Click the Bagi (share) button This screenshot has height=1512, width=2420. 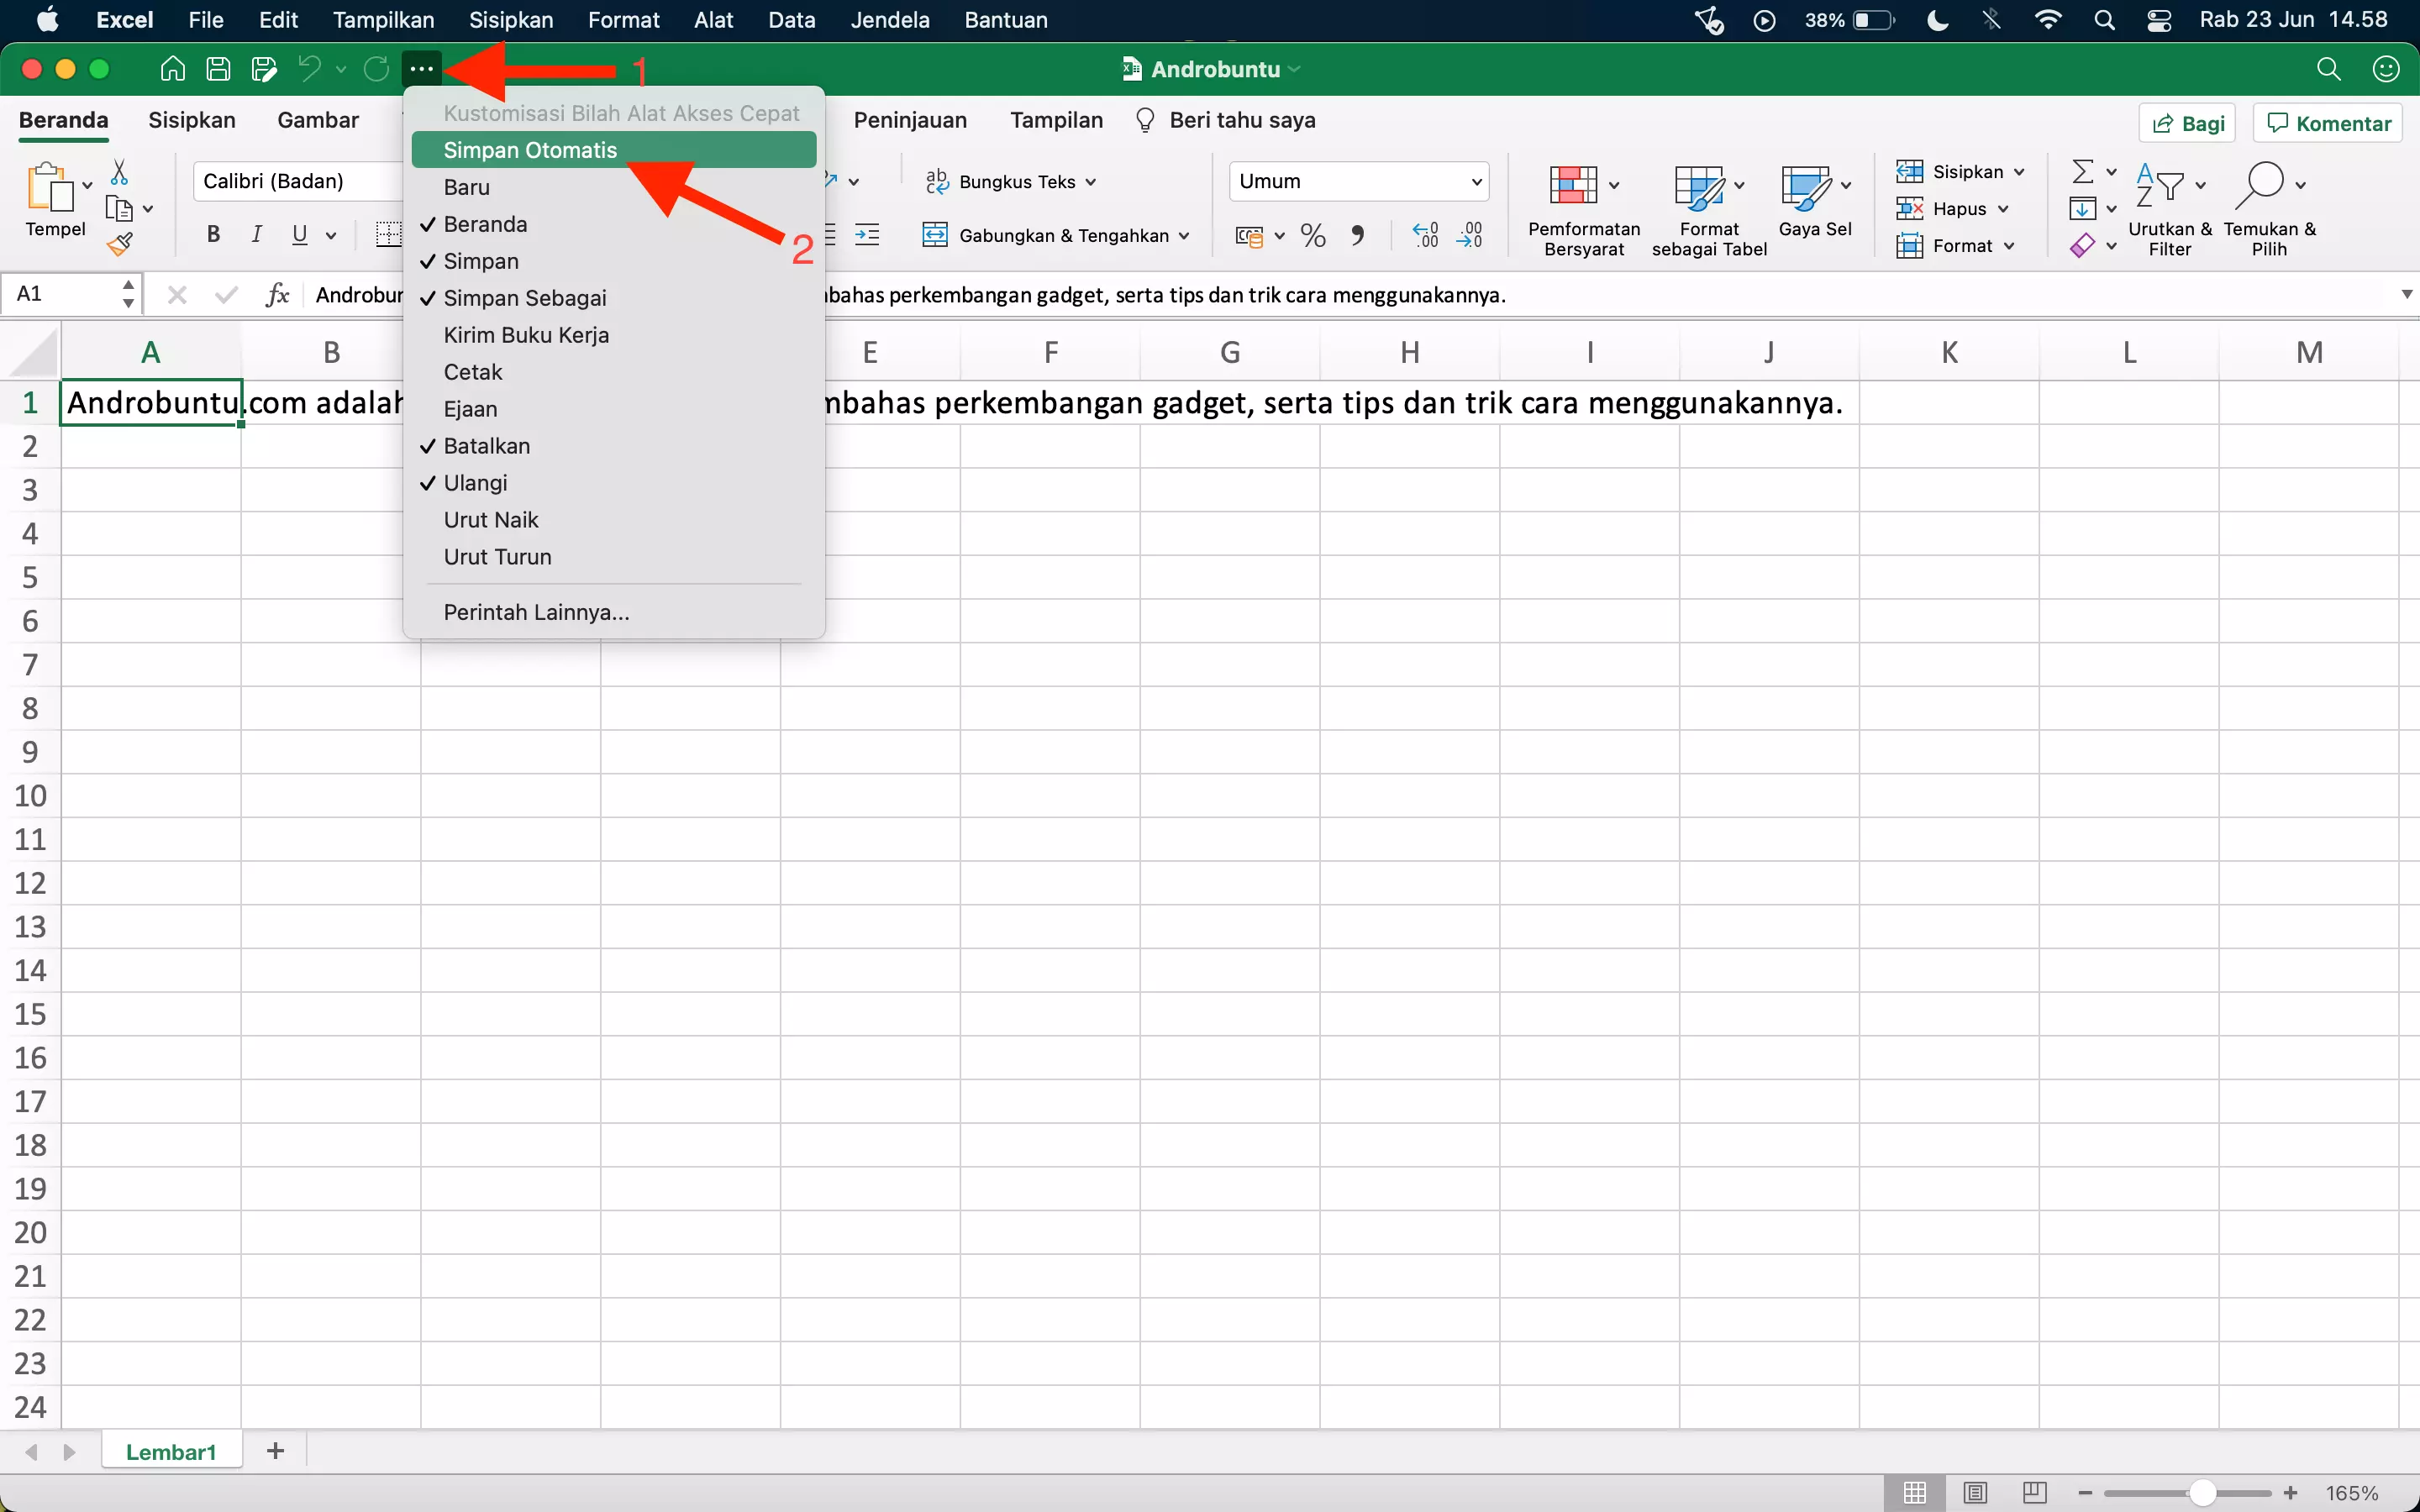[x=2188, y=122]
